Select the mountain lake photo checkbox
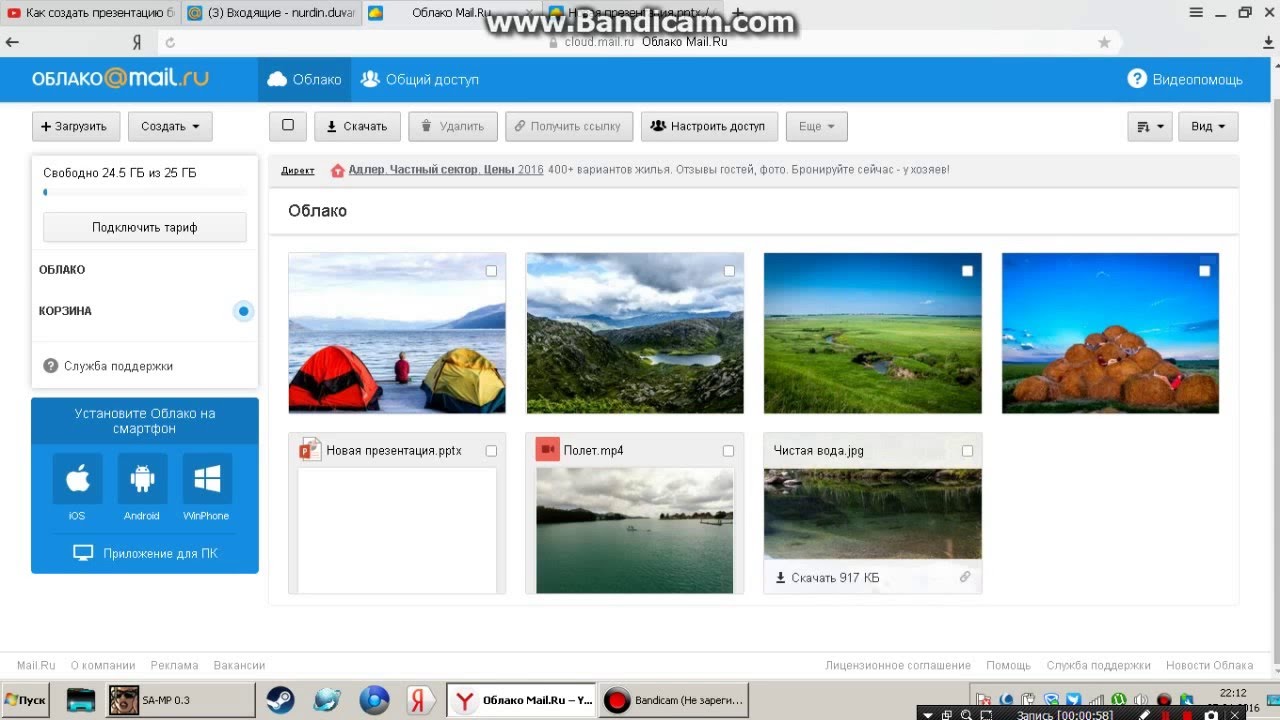Image resolution: width=1280 pixels, height=720 pixels. pos(729,271)
